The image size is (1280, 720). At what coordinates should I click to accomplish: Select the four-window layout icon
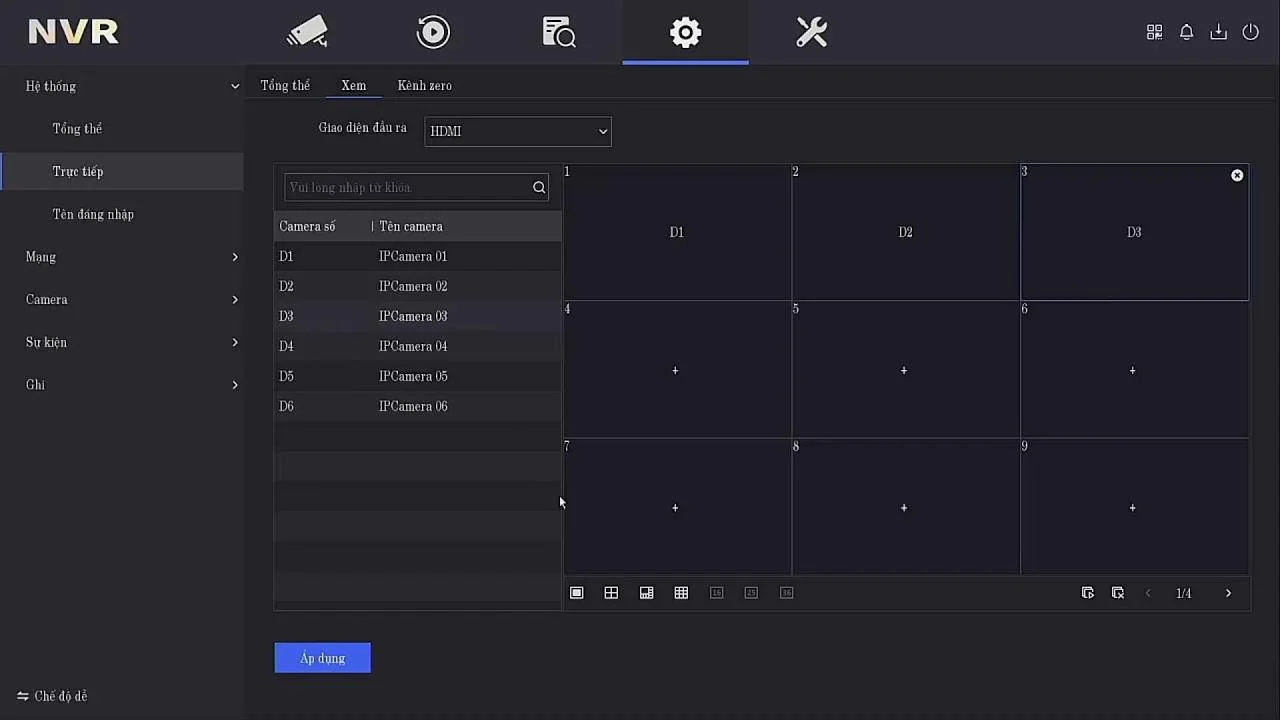pyautogui.click(x=611, y=593)
